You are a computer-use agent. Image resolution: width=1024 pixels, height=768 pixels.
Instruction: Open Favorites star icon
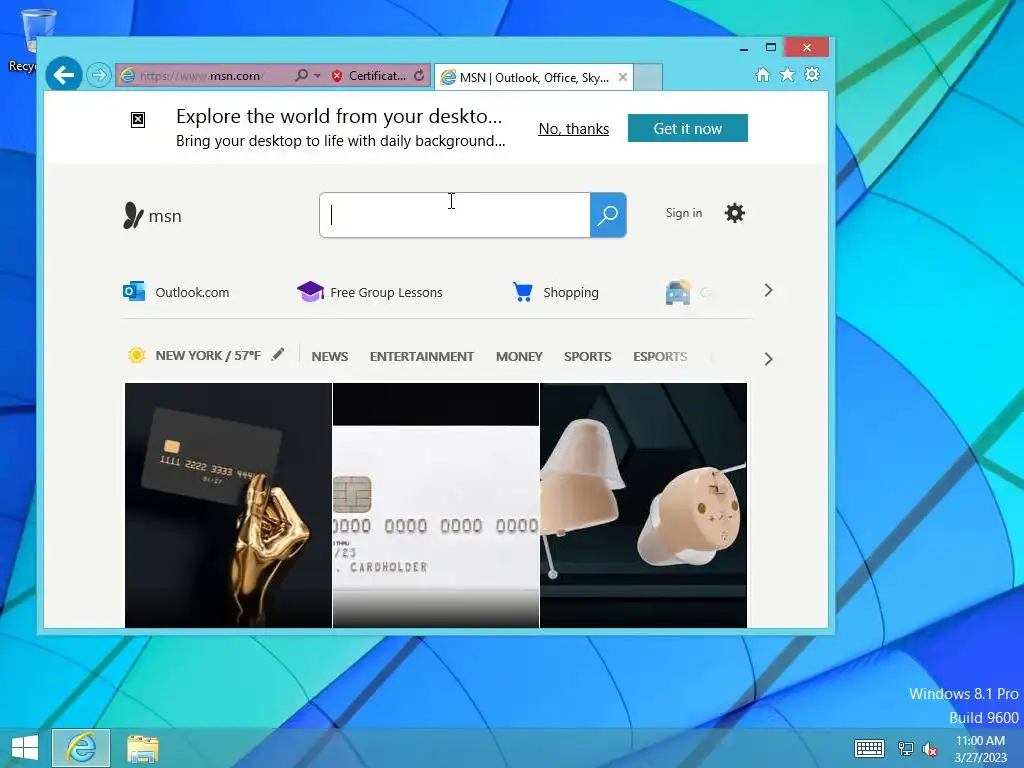(788, 74)
